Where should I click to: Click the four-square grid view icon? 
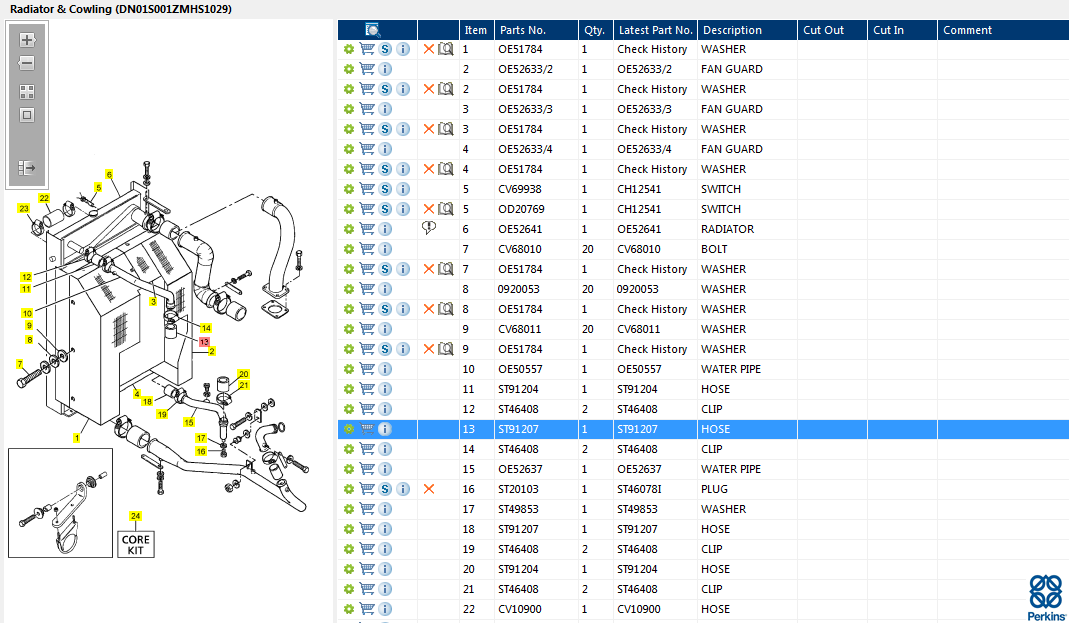point(27,92)
